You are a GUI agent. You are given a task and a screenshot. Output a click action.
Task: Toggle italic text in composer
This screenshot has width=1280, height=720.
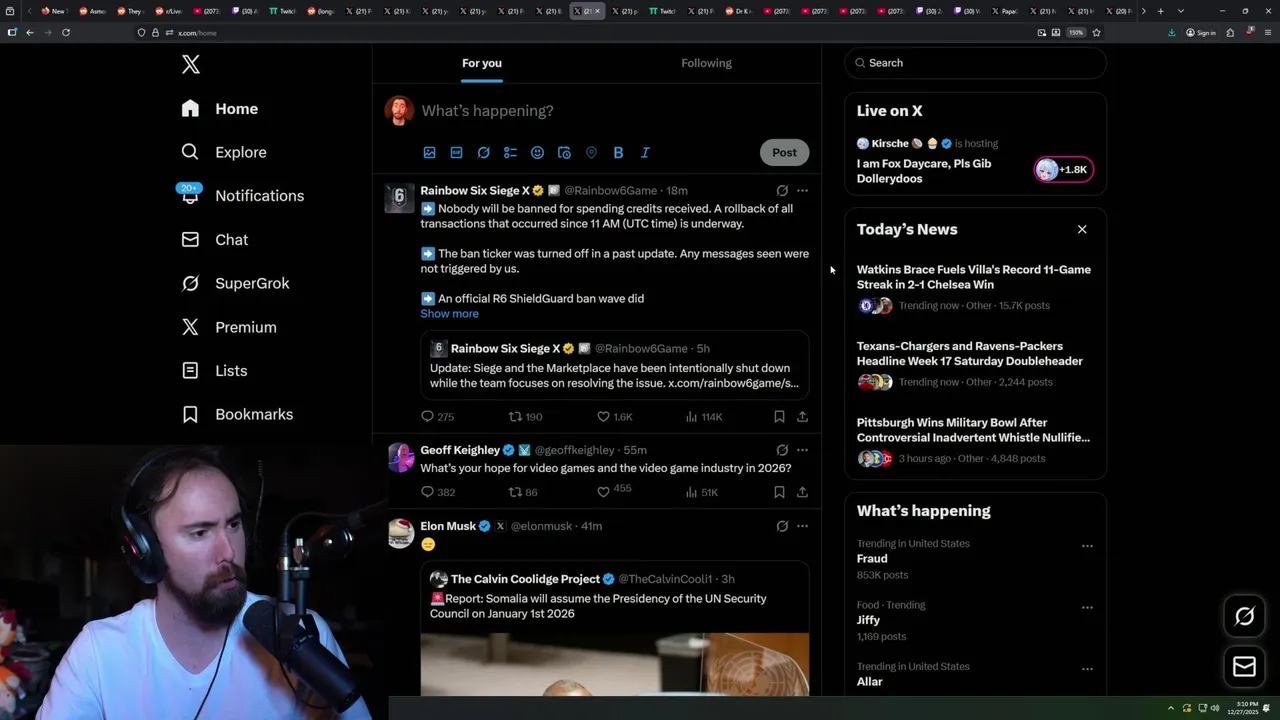[645, 153]
